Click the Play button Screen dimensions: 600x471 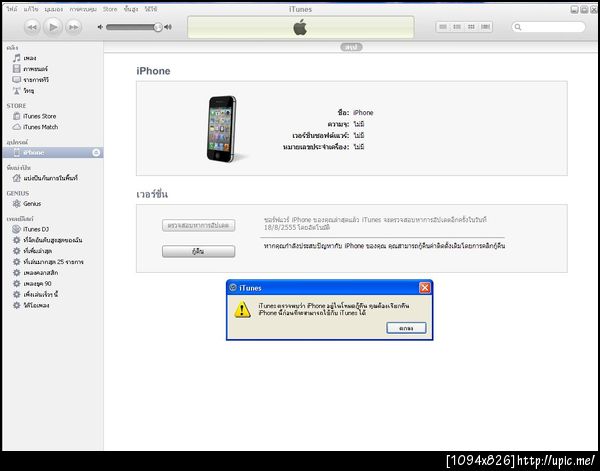tap(53, 27)
